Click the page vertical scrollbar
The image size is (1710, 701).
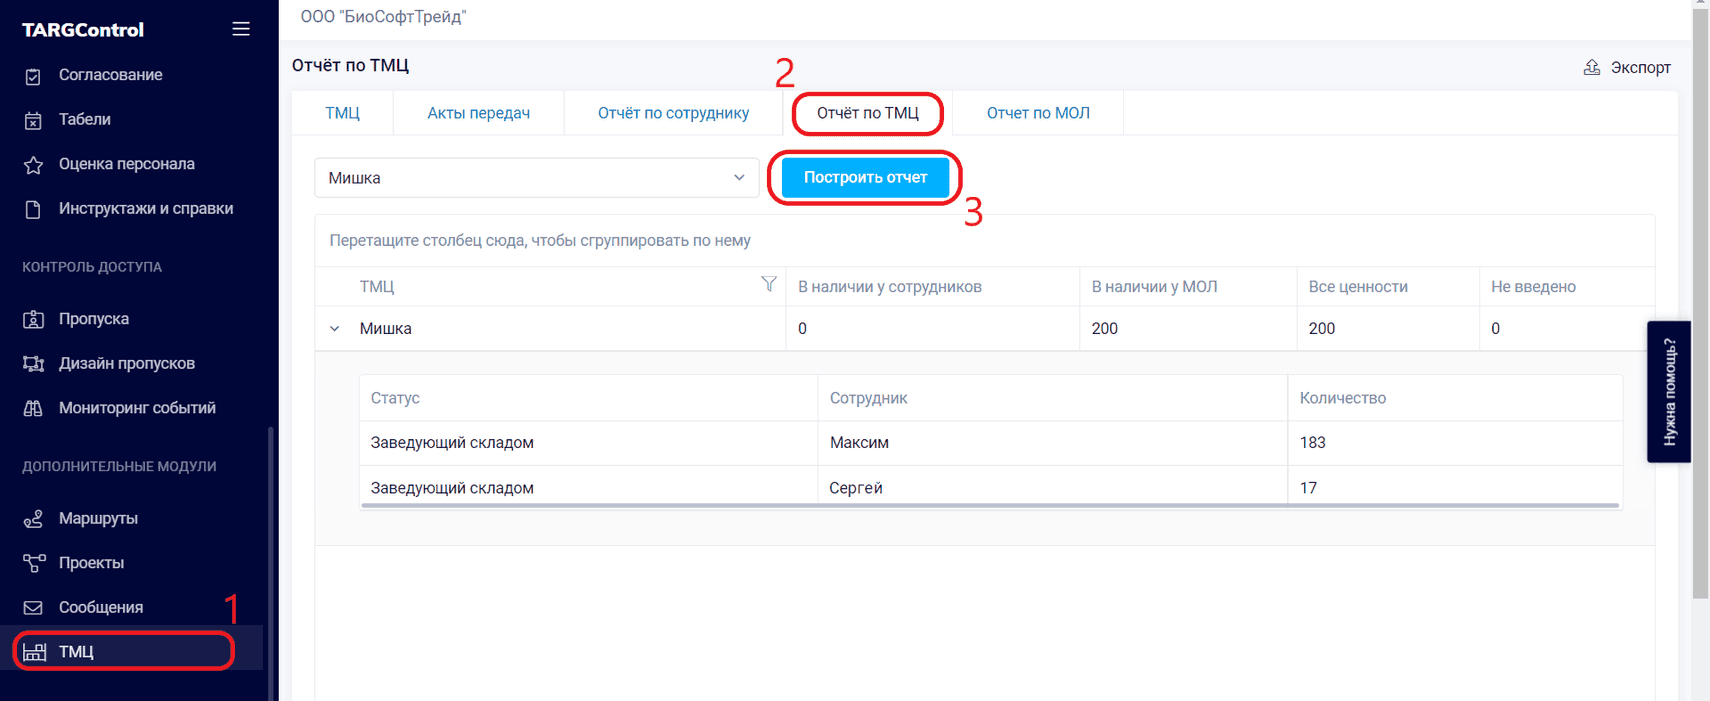[x=1700, y=300]
